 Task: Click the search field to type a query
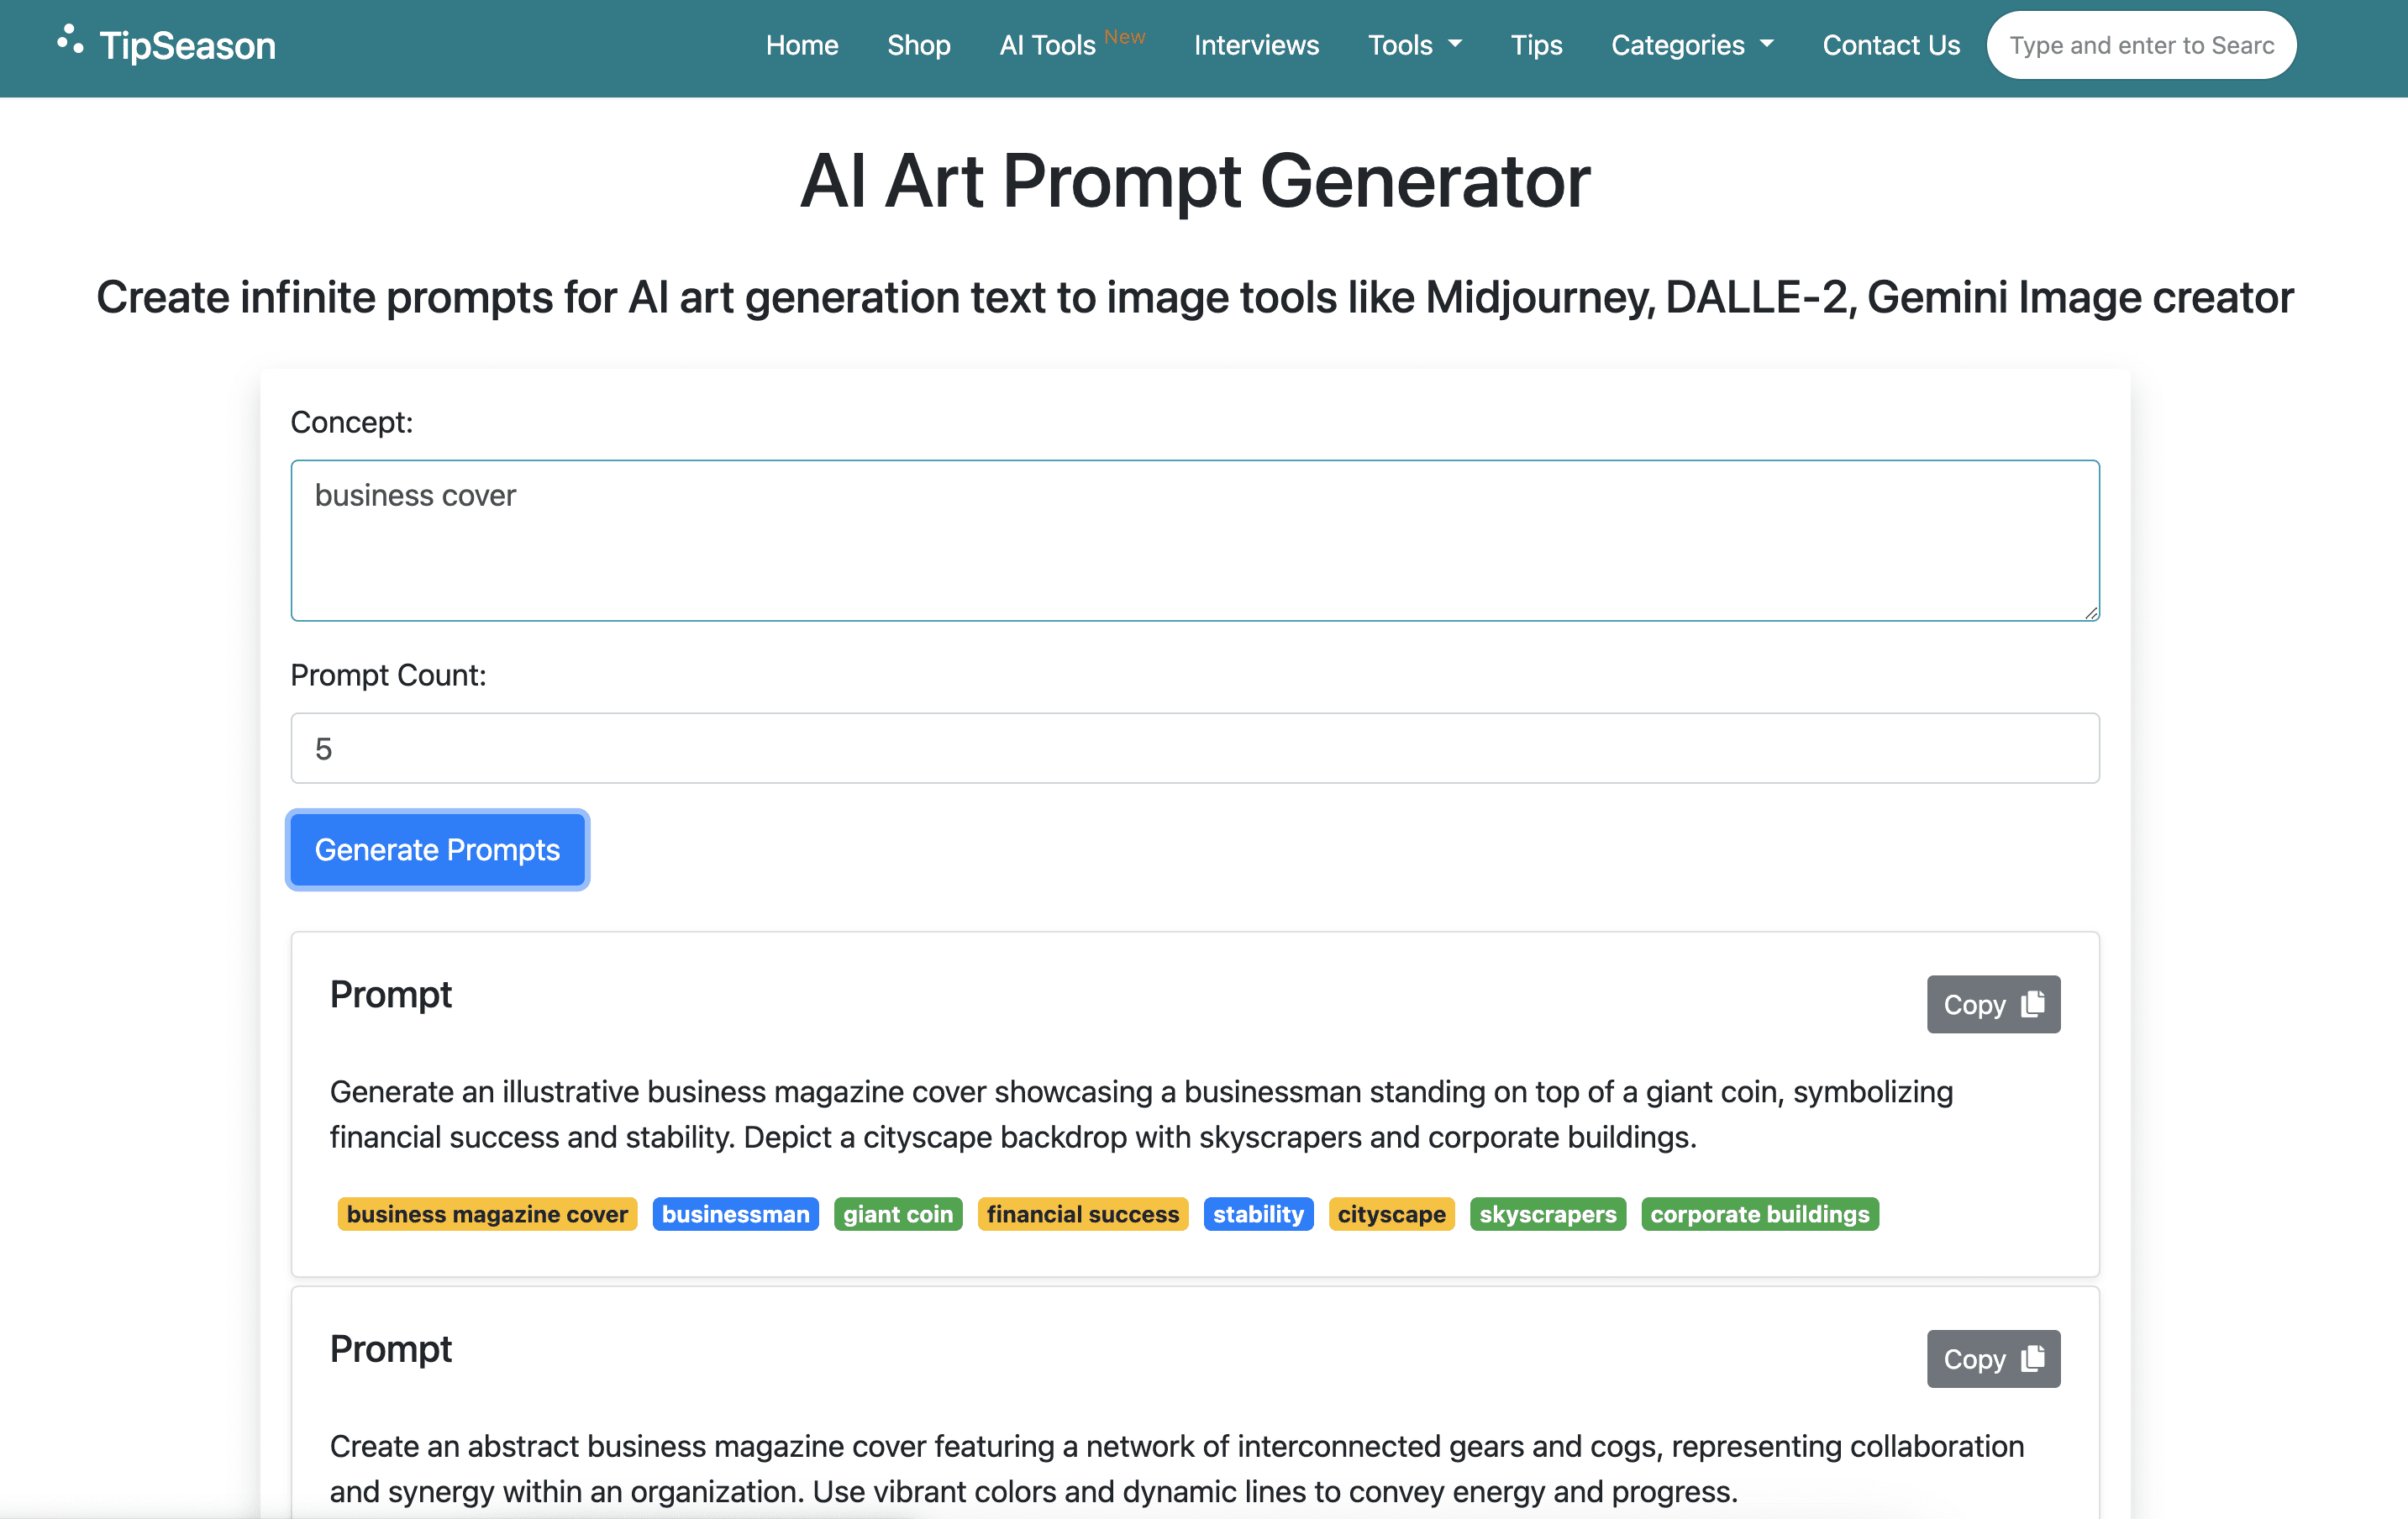click(x=2140, y=44)
